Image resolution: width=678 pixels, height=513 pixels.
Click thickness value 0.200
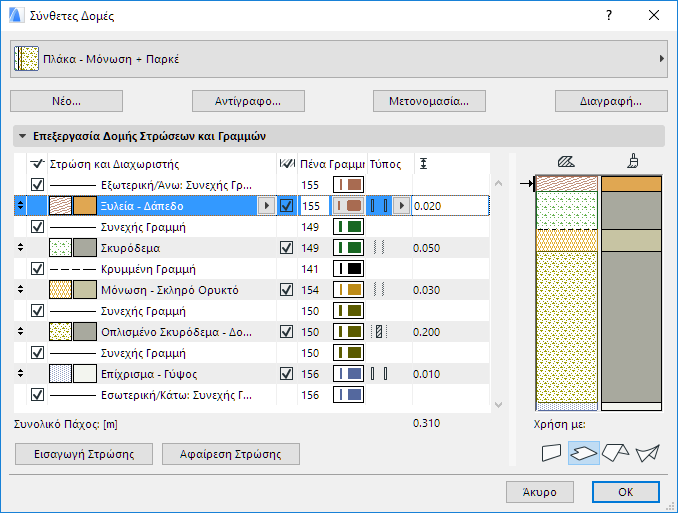[x=426, y=332]
